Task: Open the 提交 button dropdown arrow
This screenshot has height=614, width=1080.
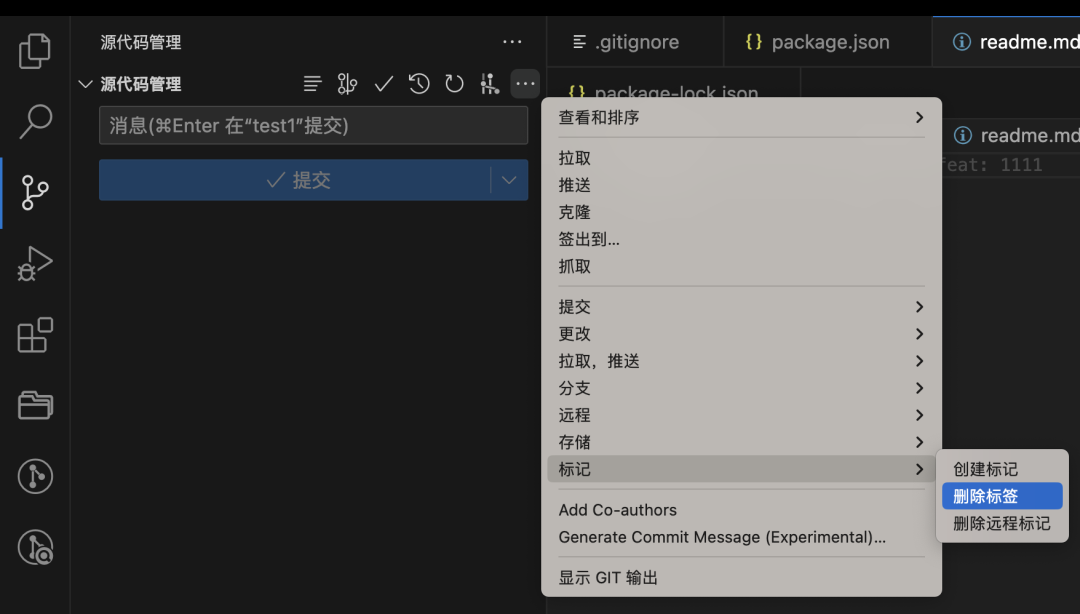Action: point(509,180)
